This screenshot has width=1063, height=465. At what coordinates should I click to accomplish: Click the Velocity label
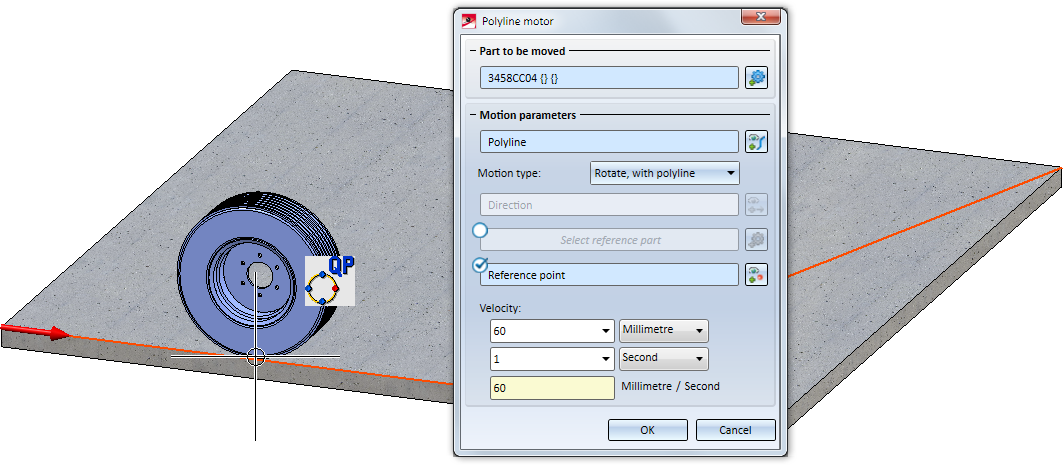[500, 308]
